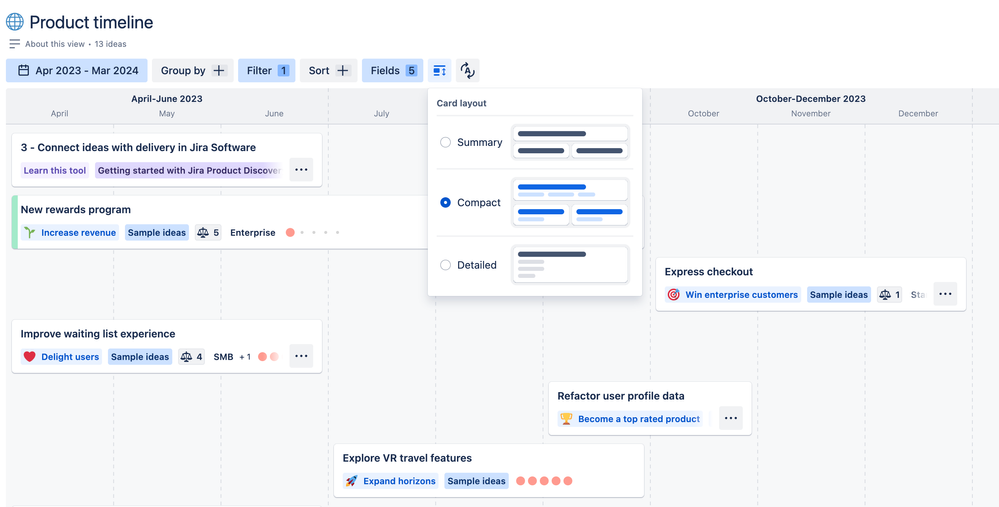Open the About this view description icon
999x507 pixels.
(15, 44)
